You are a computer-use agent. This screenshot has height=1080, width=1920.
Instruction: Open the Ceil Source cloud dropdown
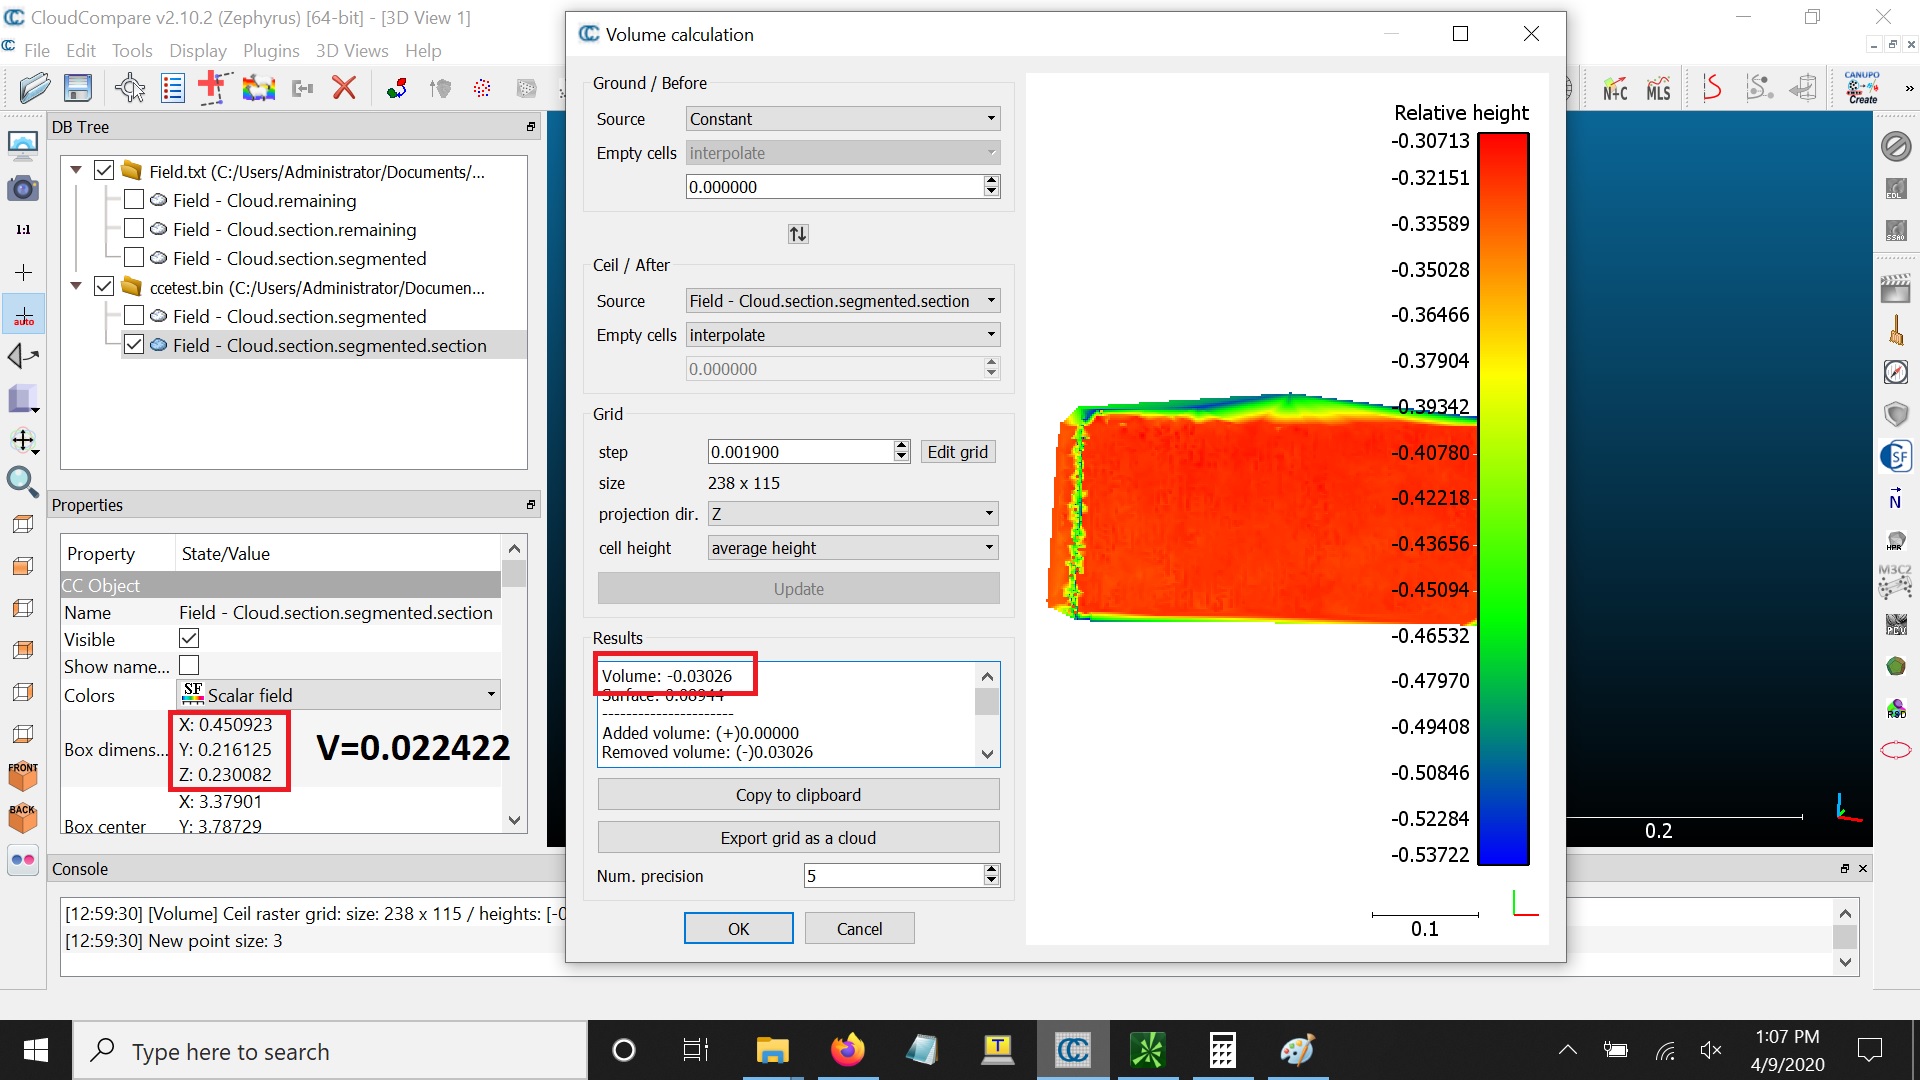[843, 301]
